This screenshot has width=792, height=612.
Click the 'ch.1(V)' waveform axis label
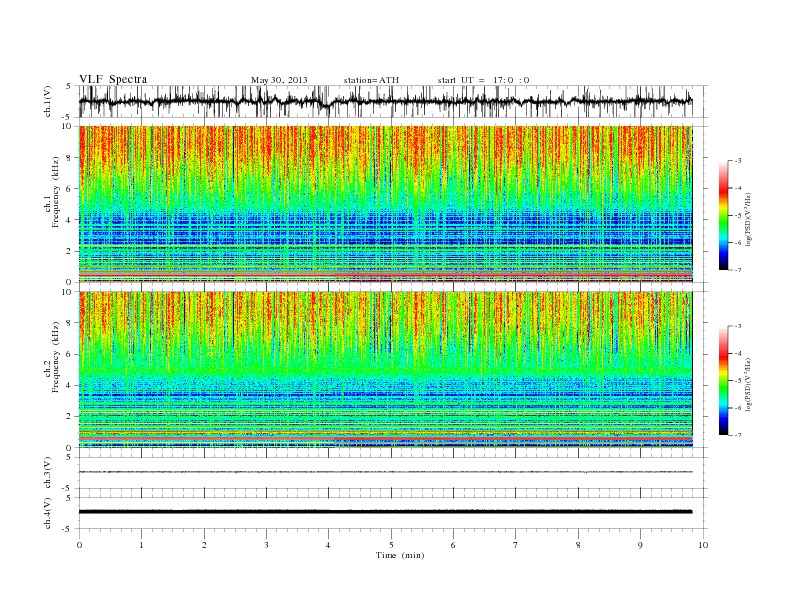tap(48, 101)
